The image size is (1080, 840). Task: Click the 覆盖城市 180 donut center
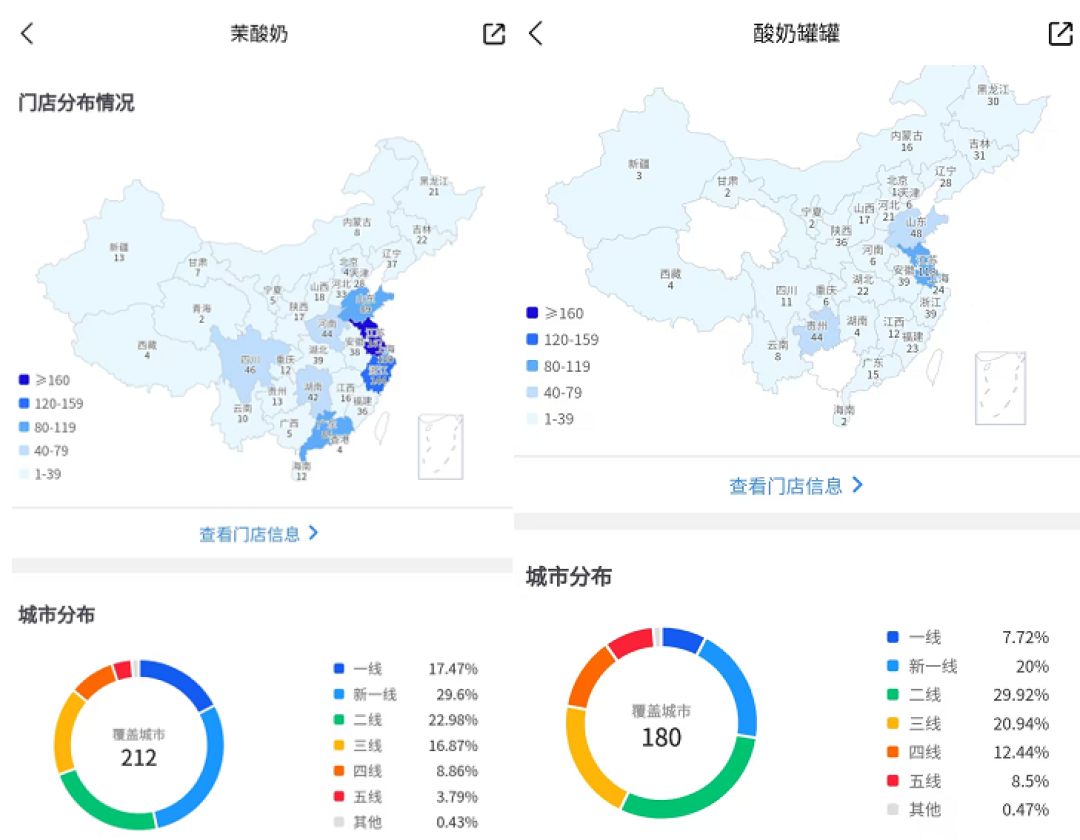661,727
